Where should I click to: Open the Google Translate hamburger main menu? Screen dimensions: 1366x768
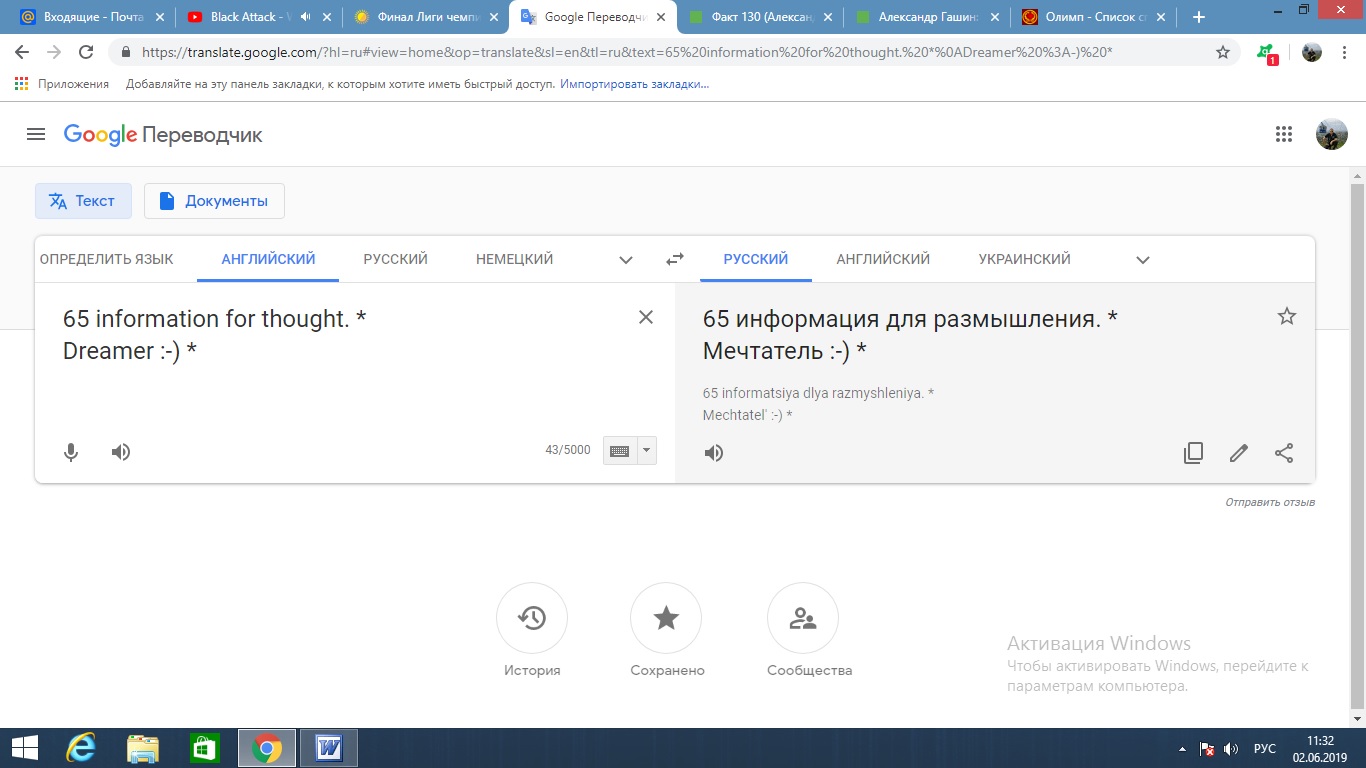pyautogui.click(x=36, y=134)
